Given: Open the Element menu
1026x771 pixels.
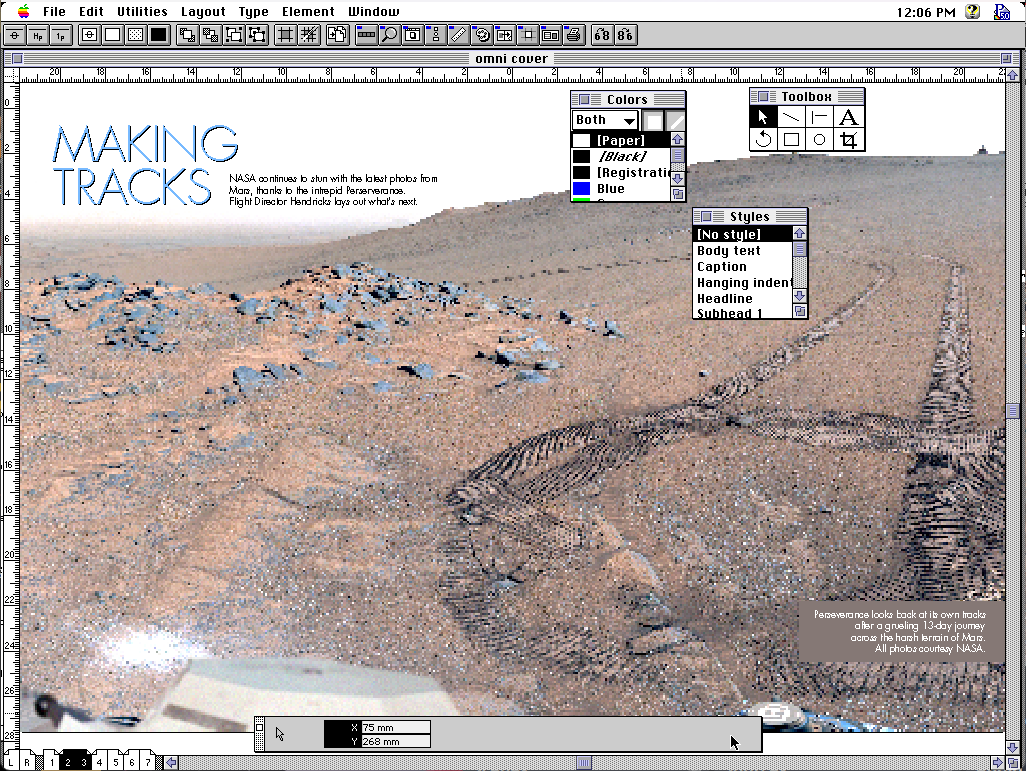Looking at the screenshot, I should (308, 11).
